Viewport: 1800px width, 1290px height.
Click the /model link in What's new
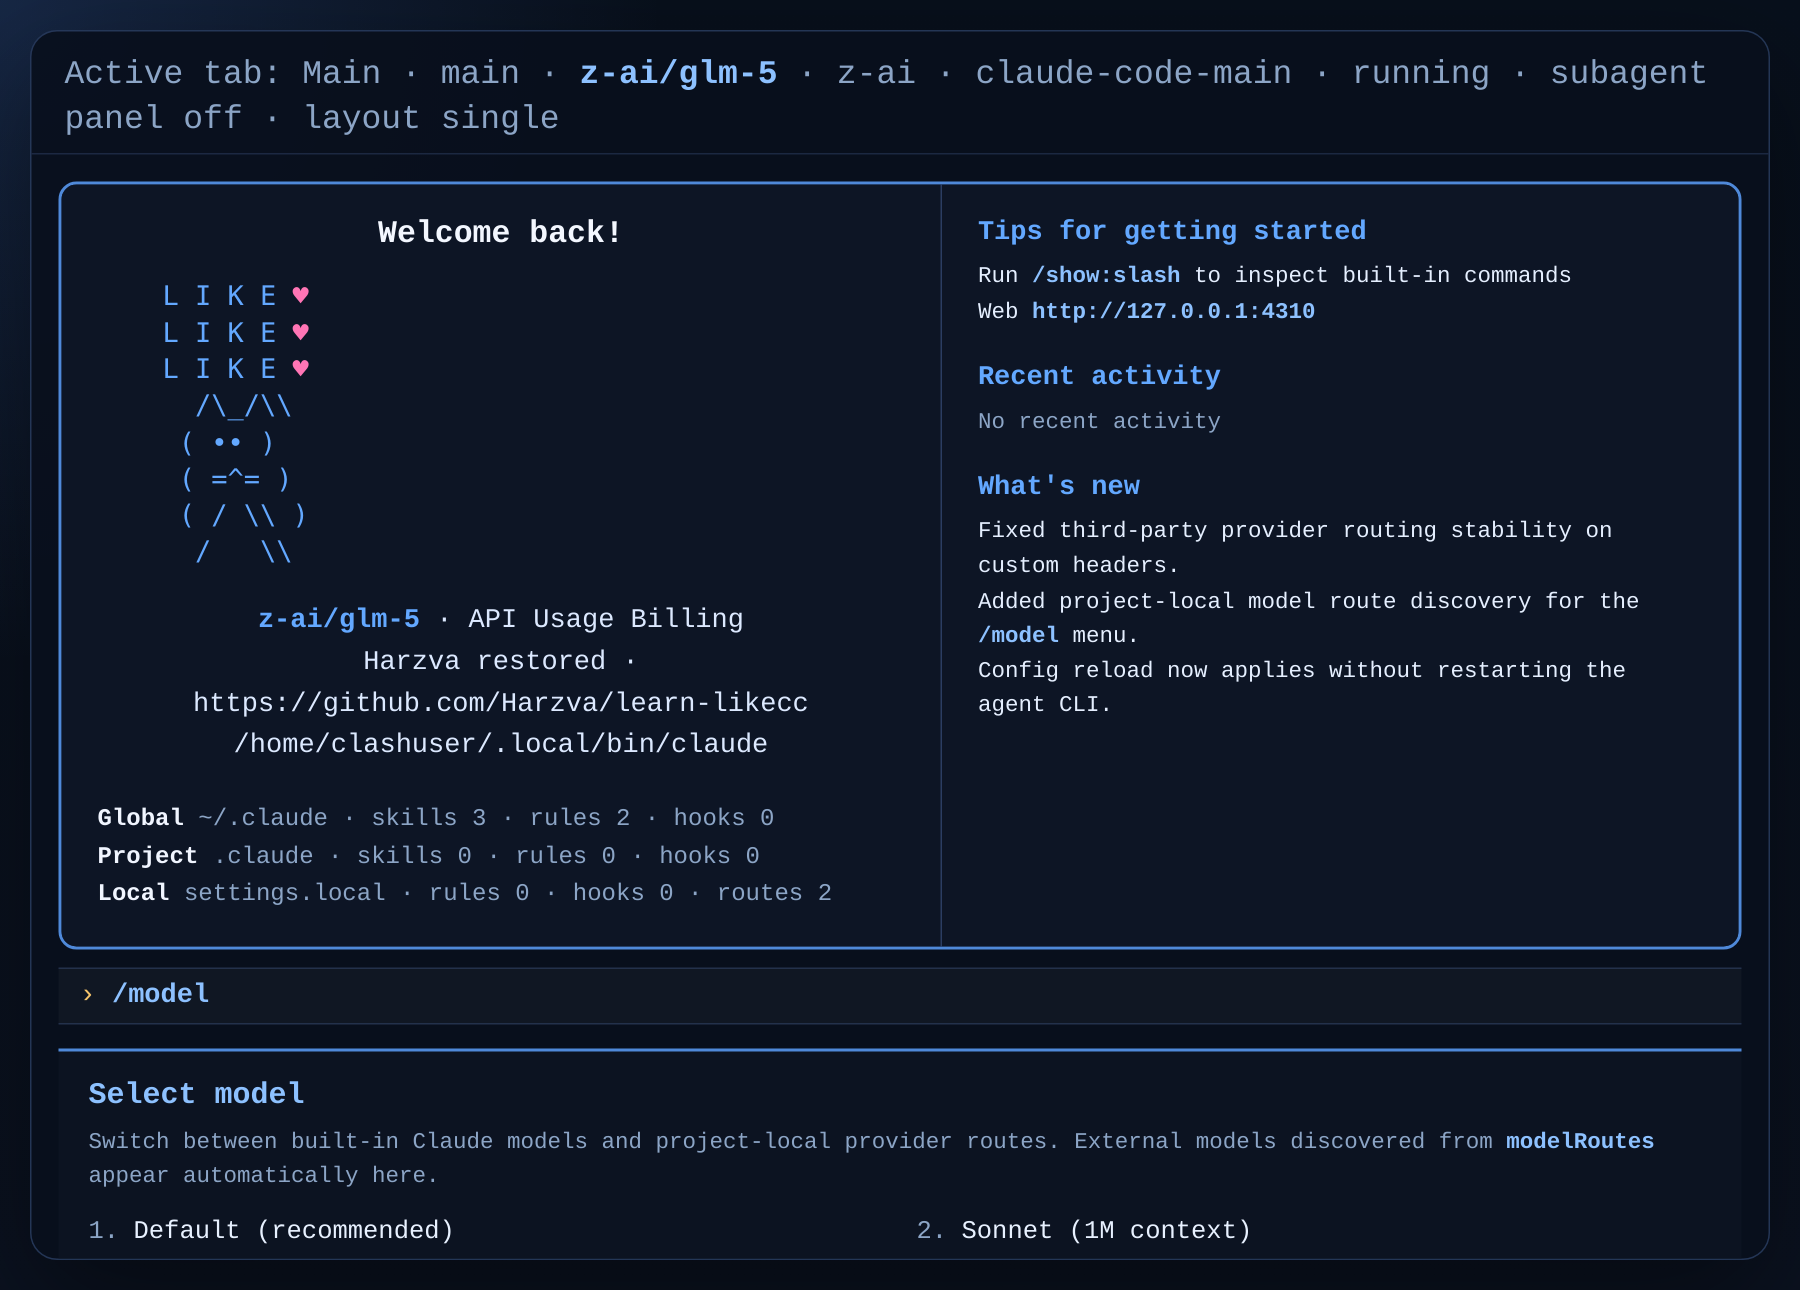click(1018, 635)
